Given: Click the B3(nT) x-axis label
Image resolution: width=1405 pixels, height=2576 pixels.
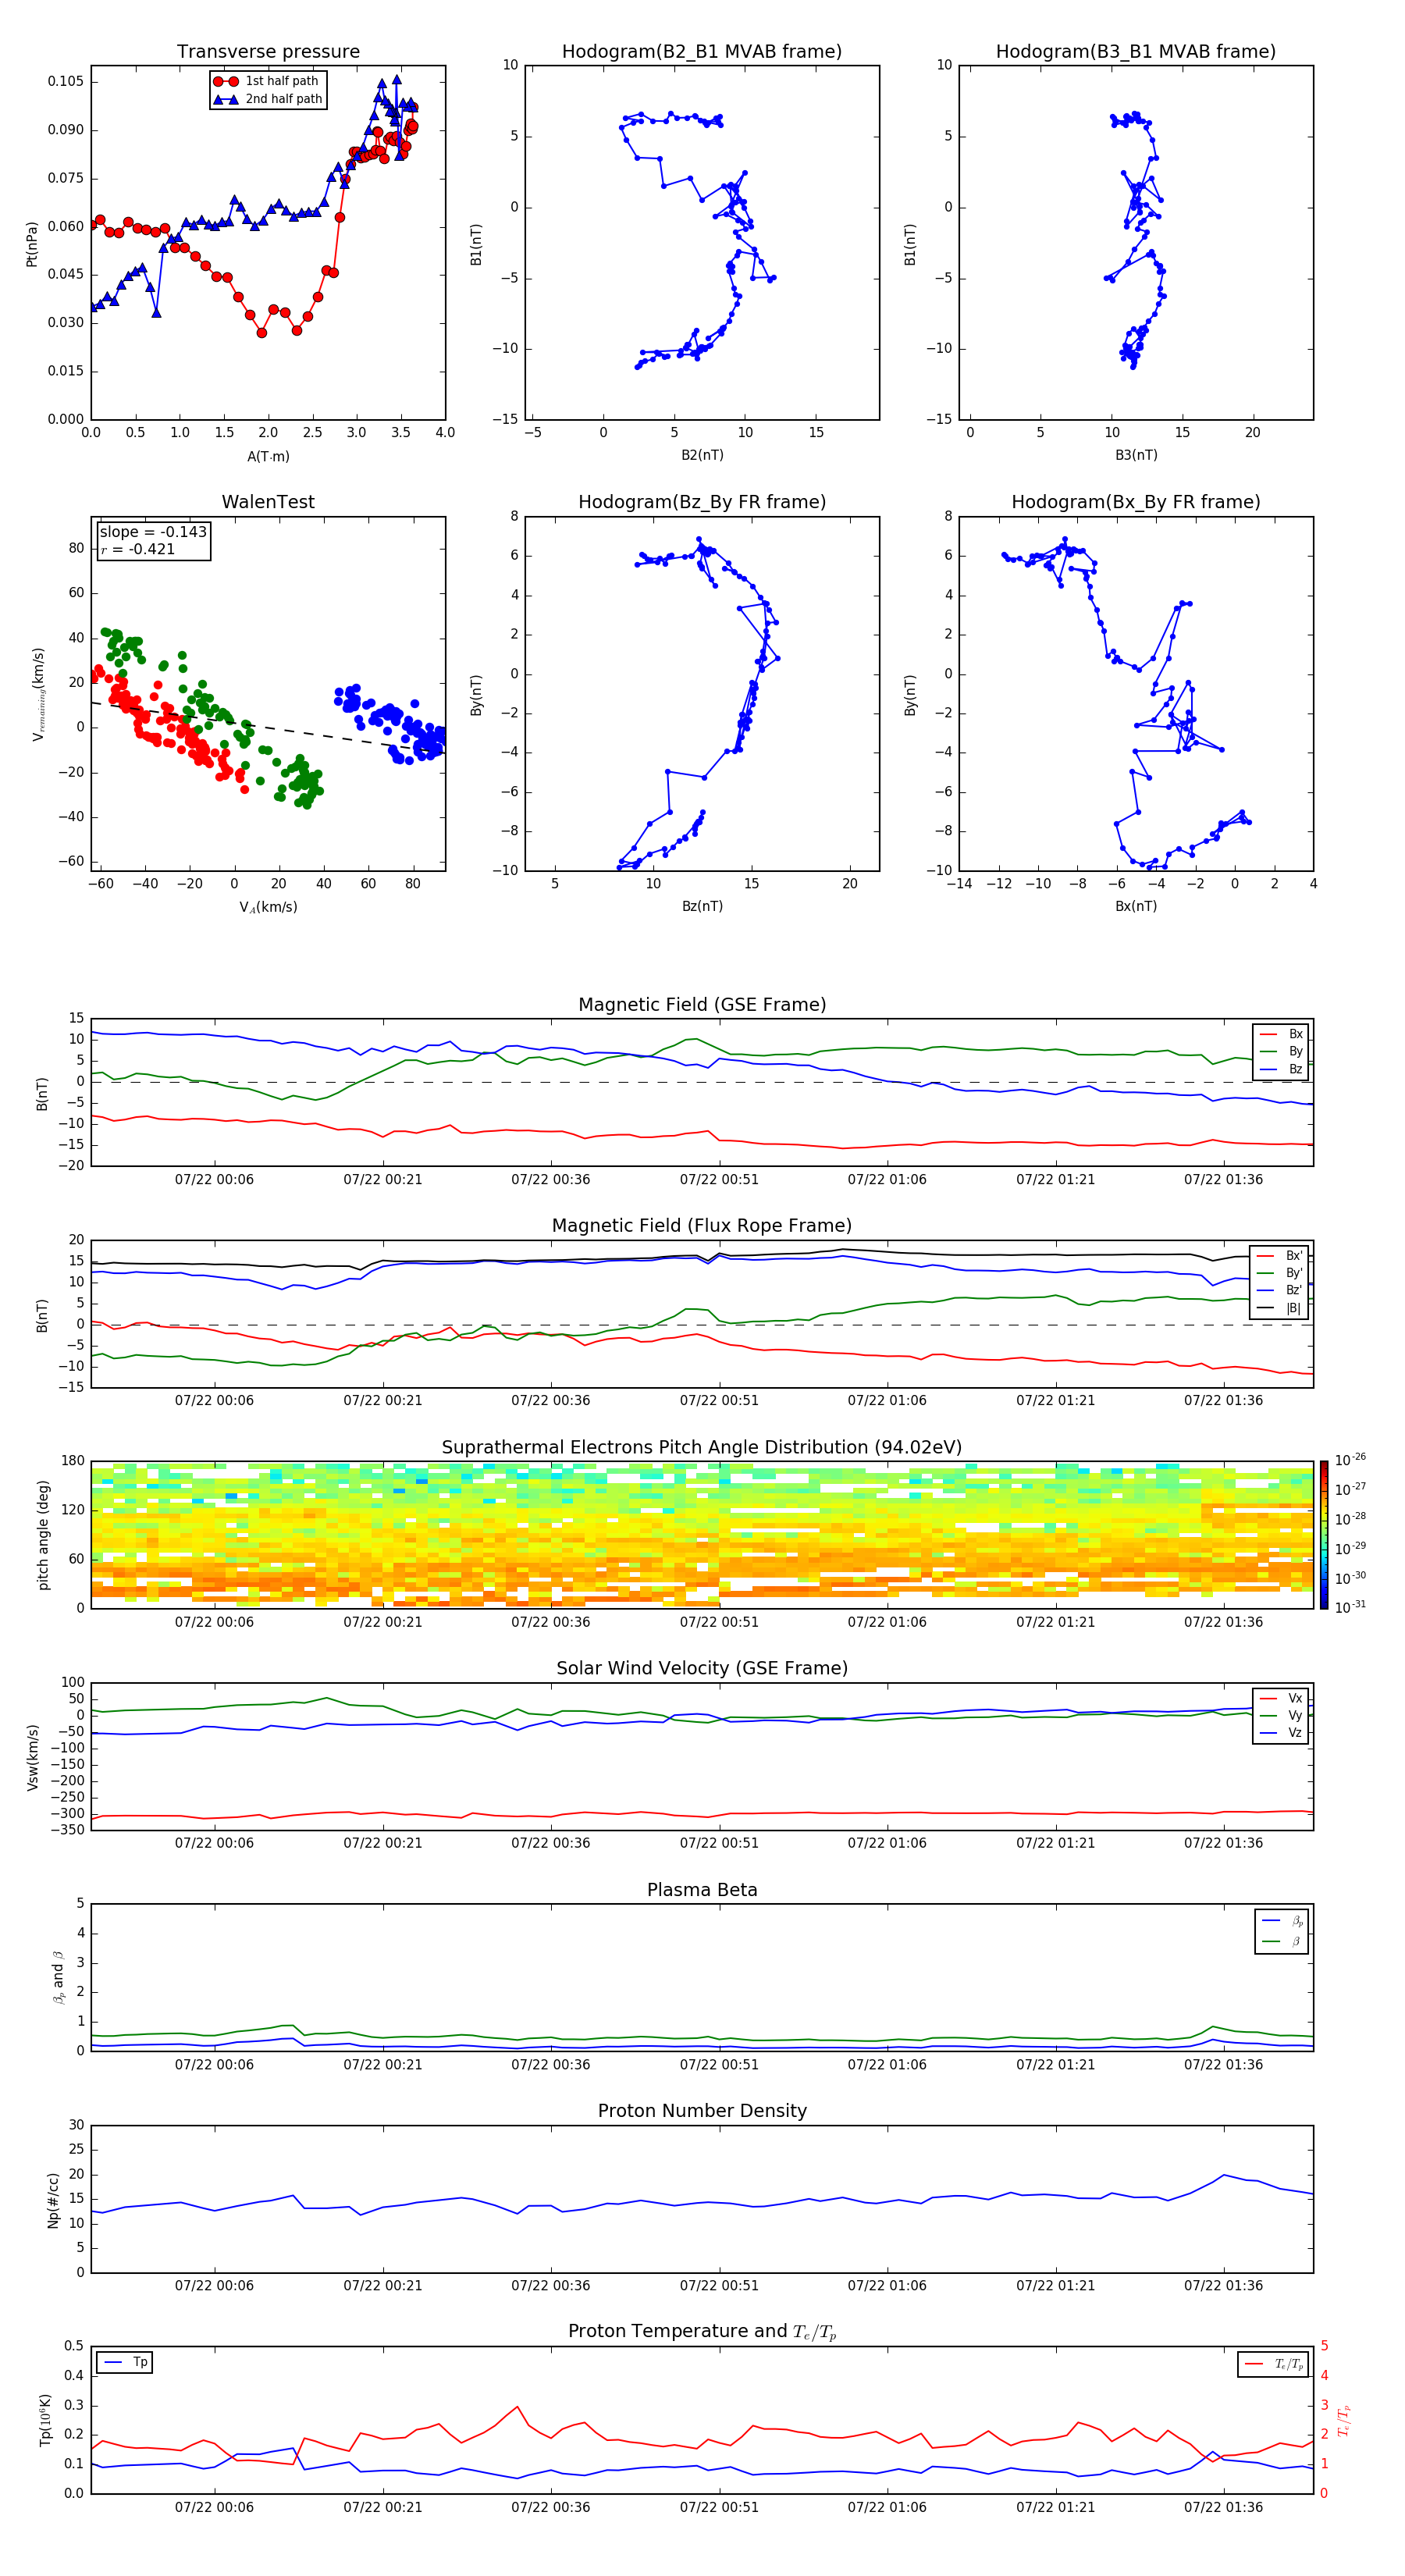Looking at the screenshot, I should pyautogui.click(x=1136, y=455).
